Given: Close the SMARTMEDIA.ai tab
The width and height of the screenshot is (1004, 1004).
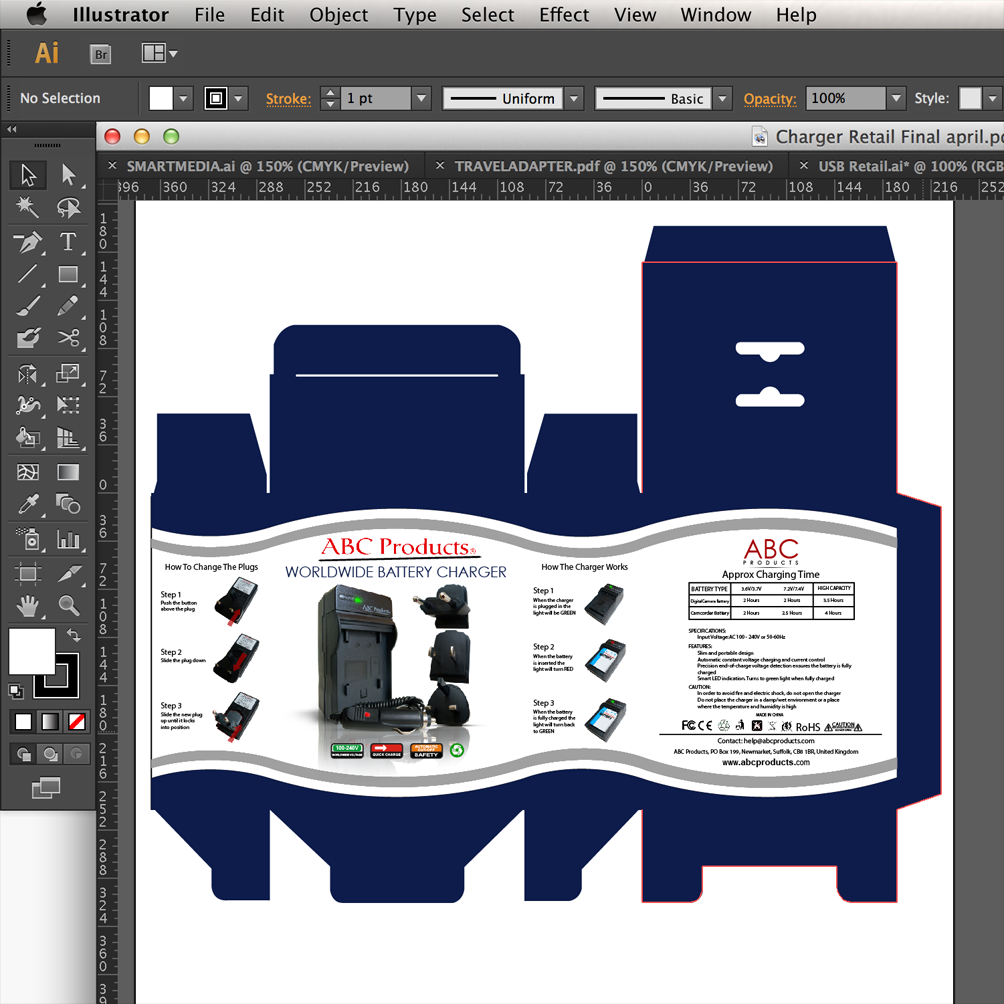Looking at the screenshot, I should click(x=112, y=166).
